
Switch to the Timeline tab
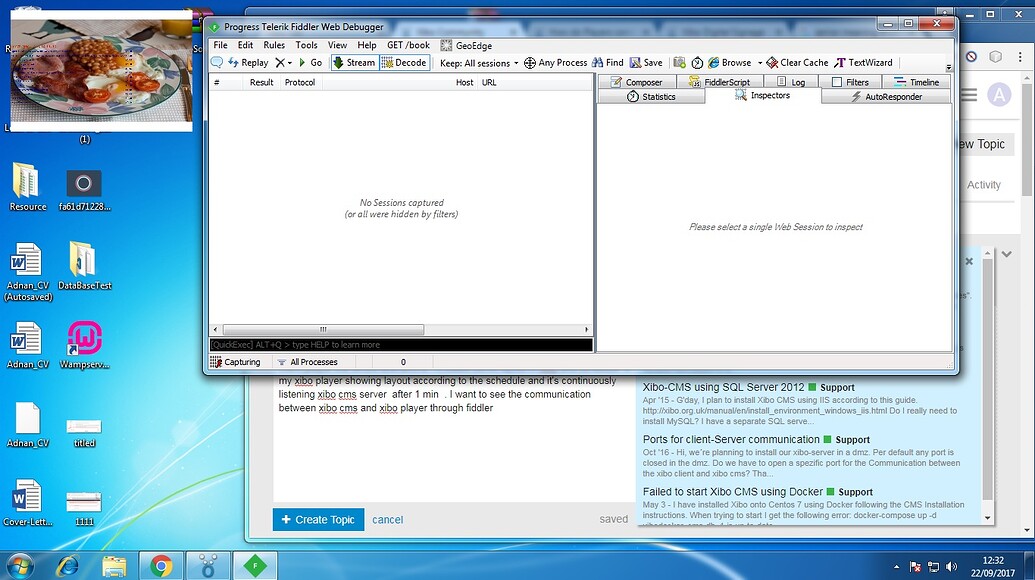click(916, 82)
